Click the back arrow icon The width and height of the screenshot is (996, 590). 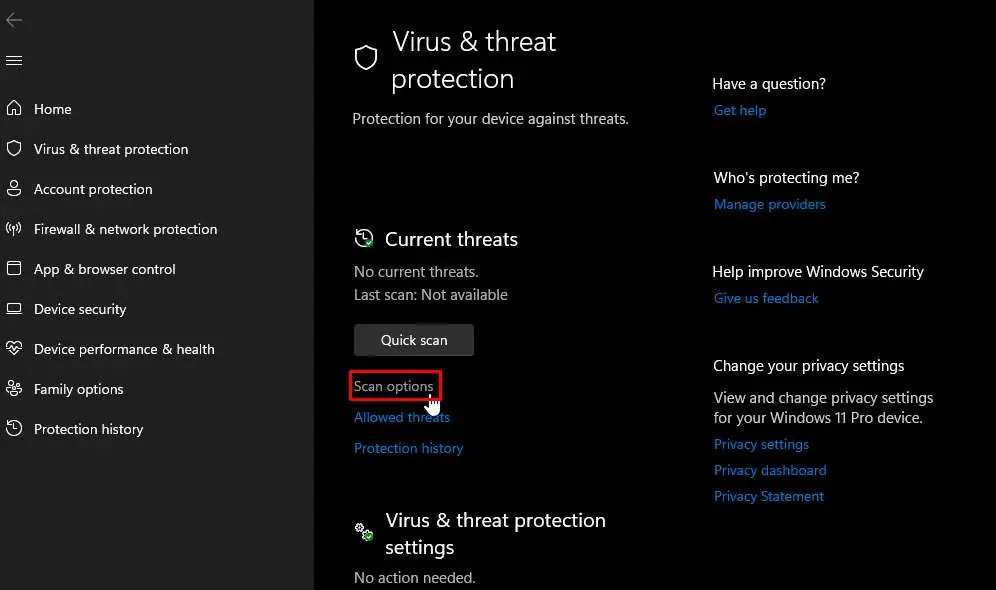pyautogui.click(x=14, y=20)
